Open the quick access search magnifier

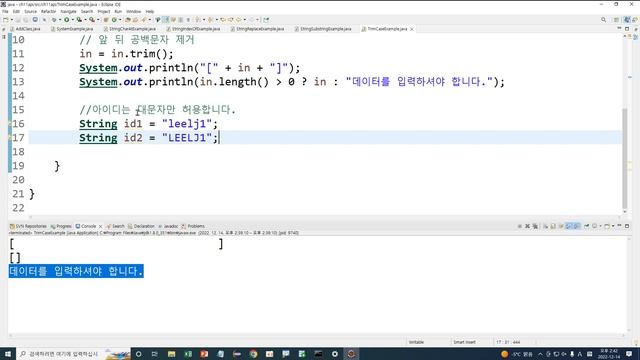603,20
